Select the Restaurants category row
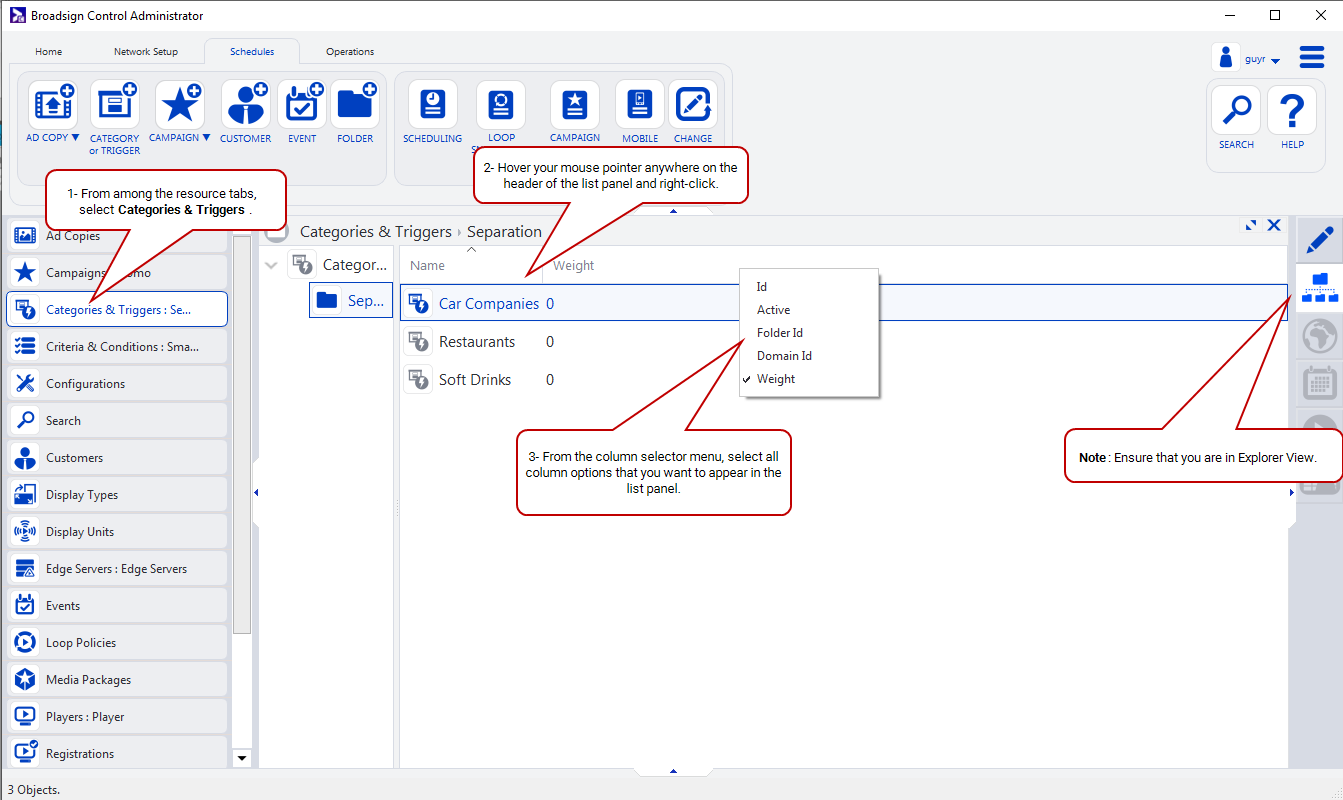The height and width of the screenshot is (800, 1343). (477, 342)
